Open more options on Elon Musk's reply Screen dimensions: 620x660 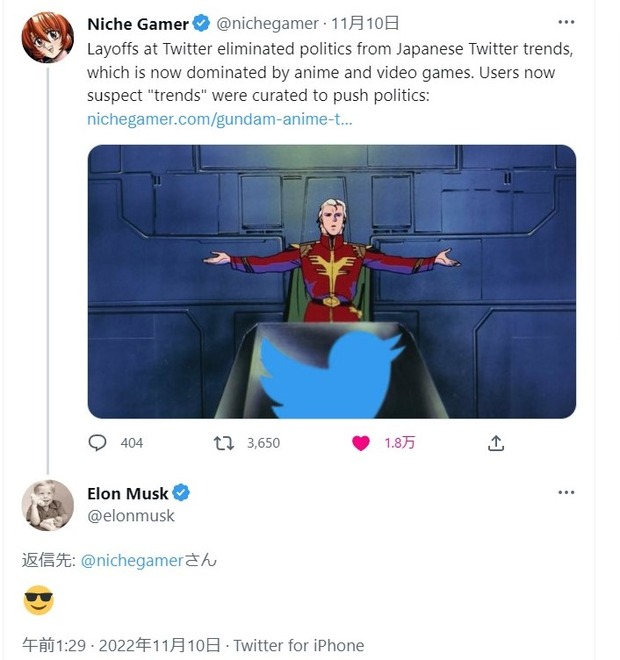[x=566, y=493]
